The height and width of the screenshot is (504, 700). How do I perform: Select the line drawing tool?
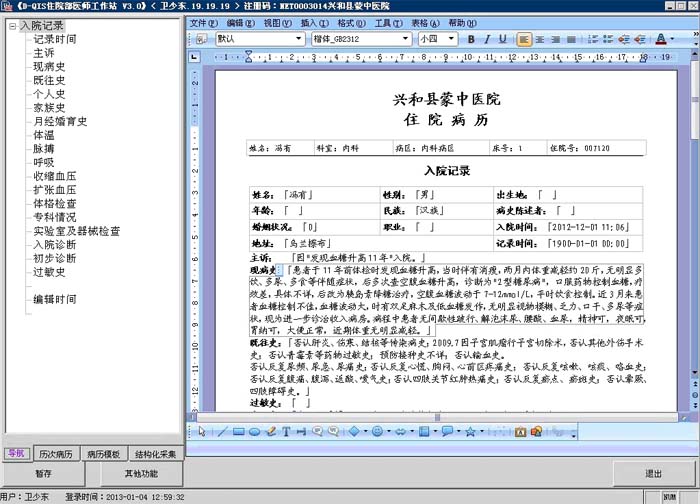point(222,431)
